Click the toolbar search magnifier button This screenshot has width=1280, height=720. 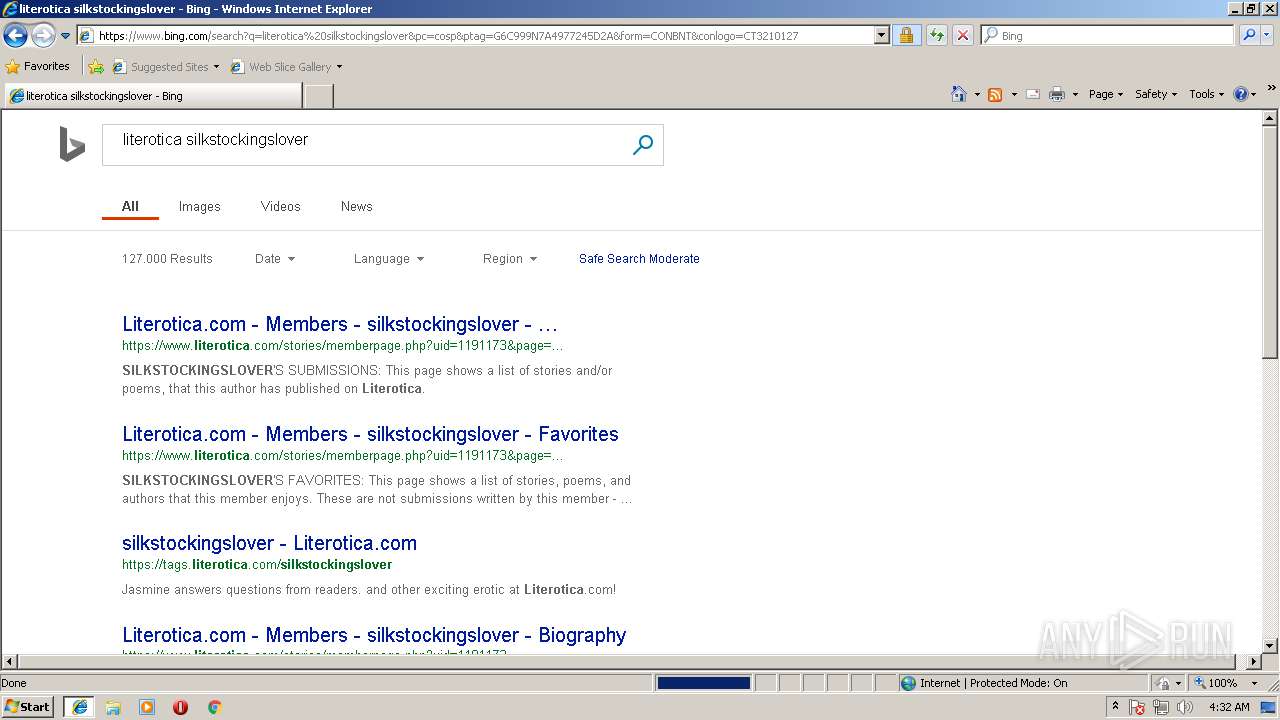tap(1248, 35)
